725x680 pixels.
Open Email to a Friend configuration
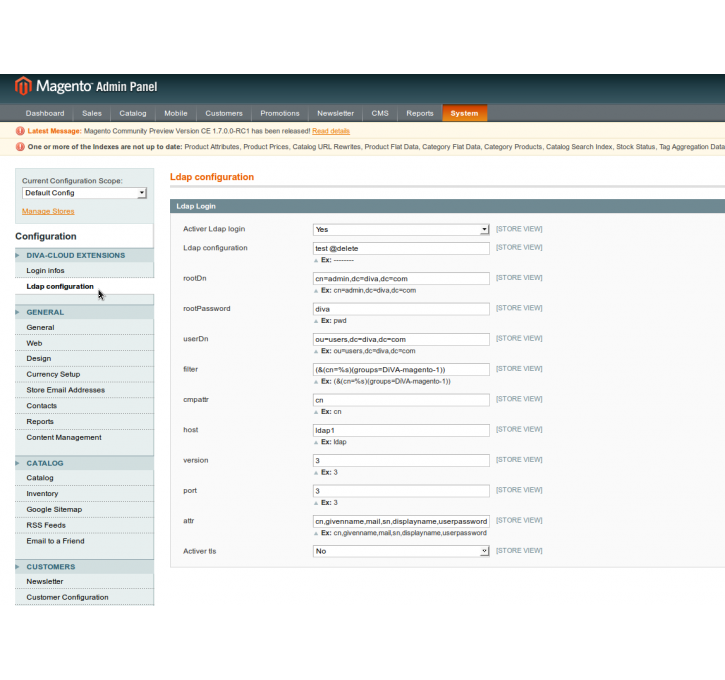point(55,541)
